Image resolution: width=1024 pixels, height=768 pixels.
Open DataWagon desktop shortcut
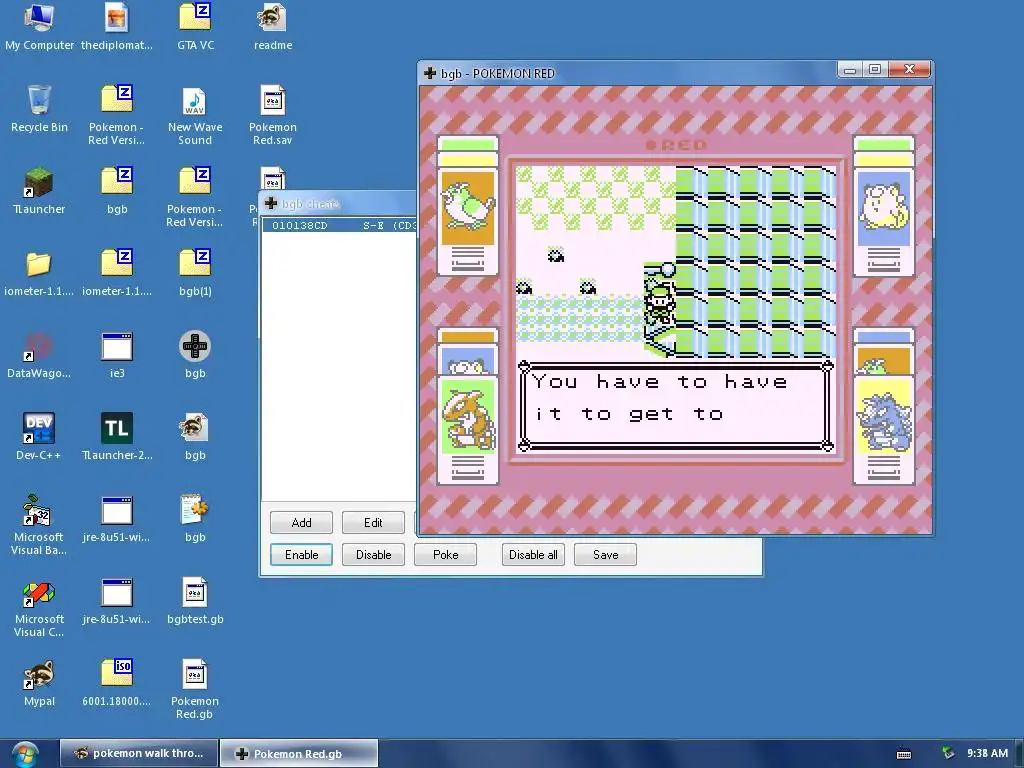39,355
